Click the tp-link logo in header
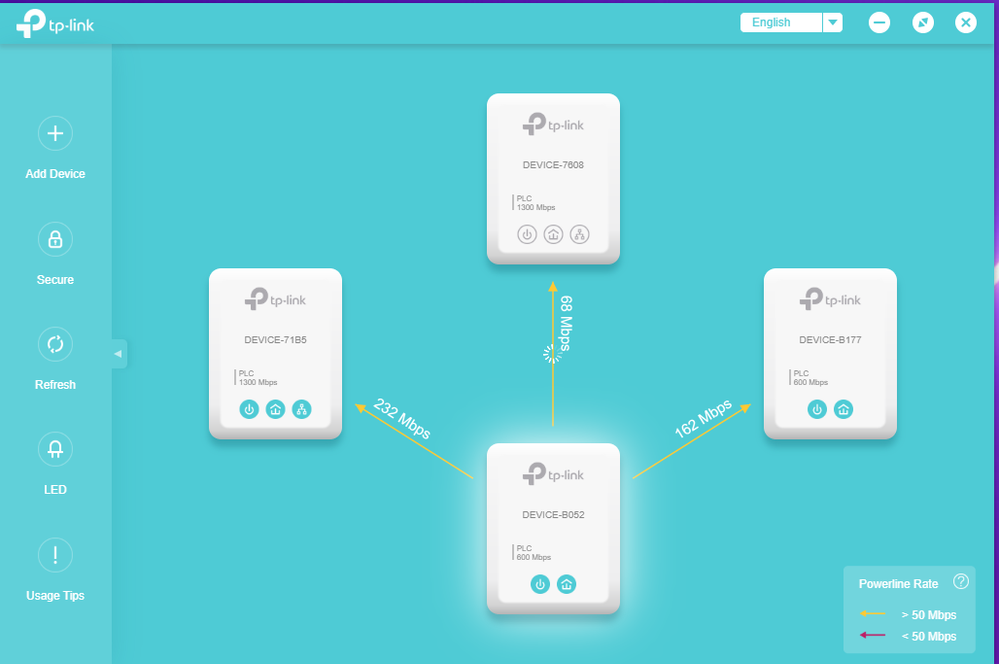This screenshot has width=999, height=664. (x=56, y=26)
